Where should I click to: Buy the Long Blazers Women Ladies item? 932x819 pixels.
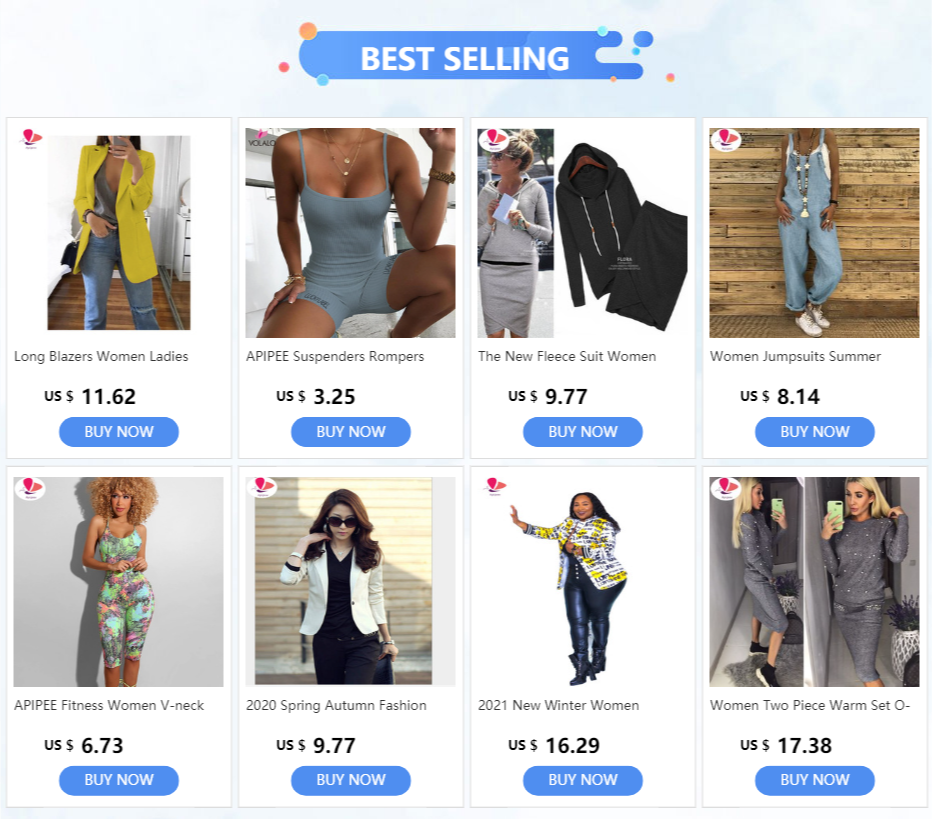tap(119, 431)
